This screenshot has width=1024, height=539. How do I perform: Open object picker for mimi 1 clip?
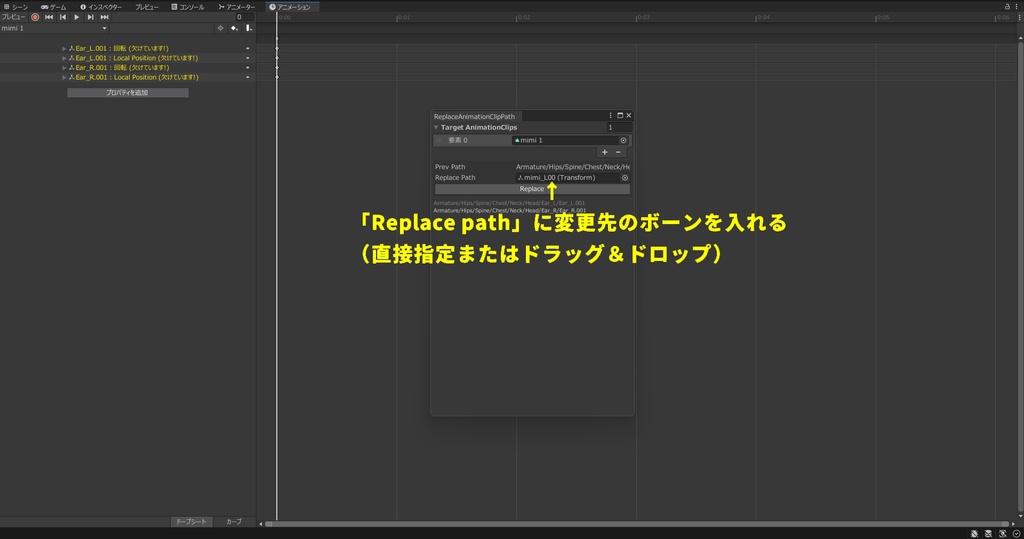click(x=624, y=140)
